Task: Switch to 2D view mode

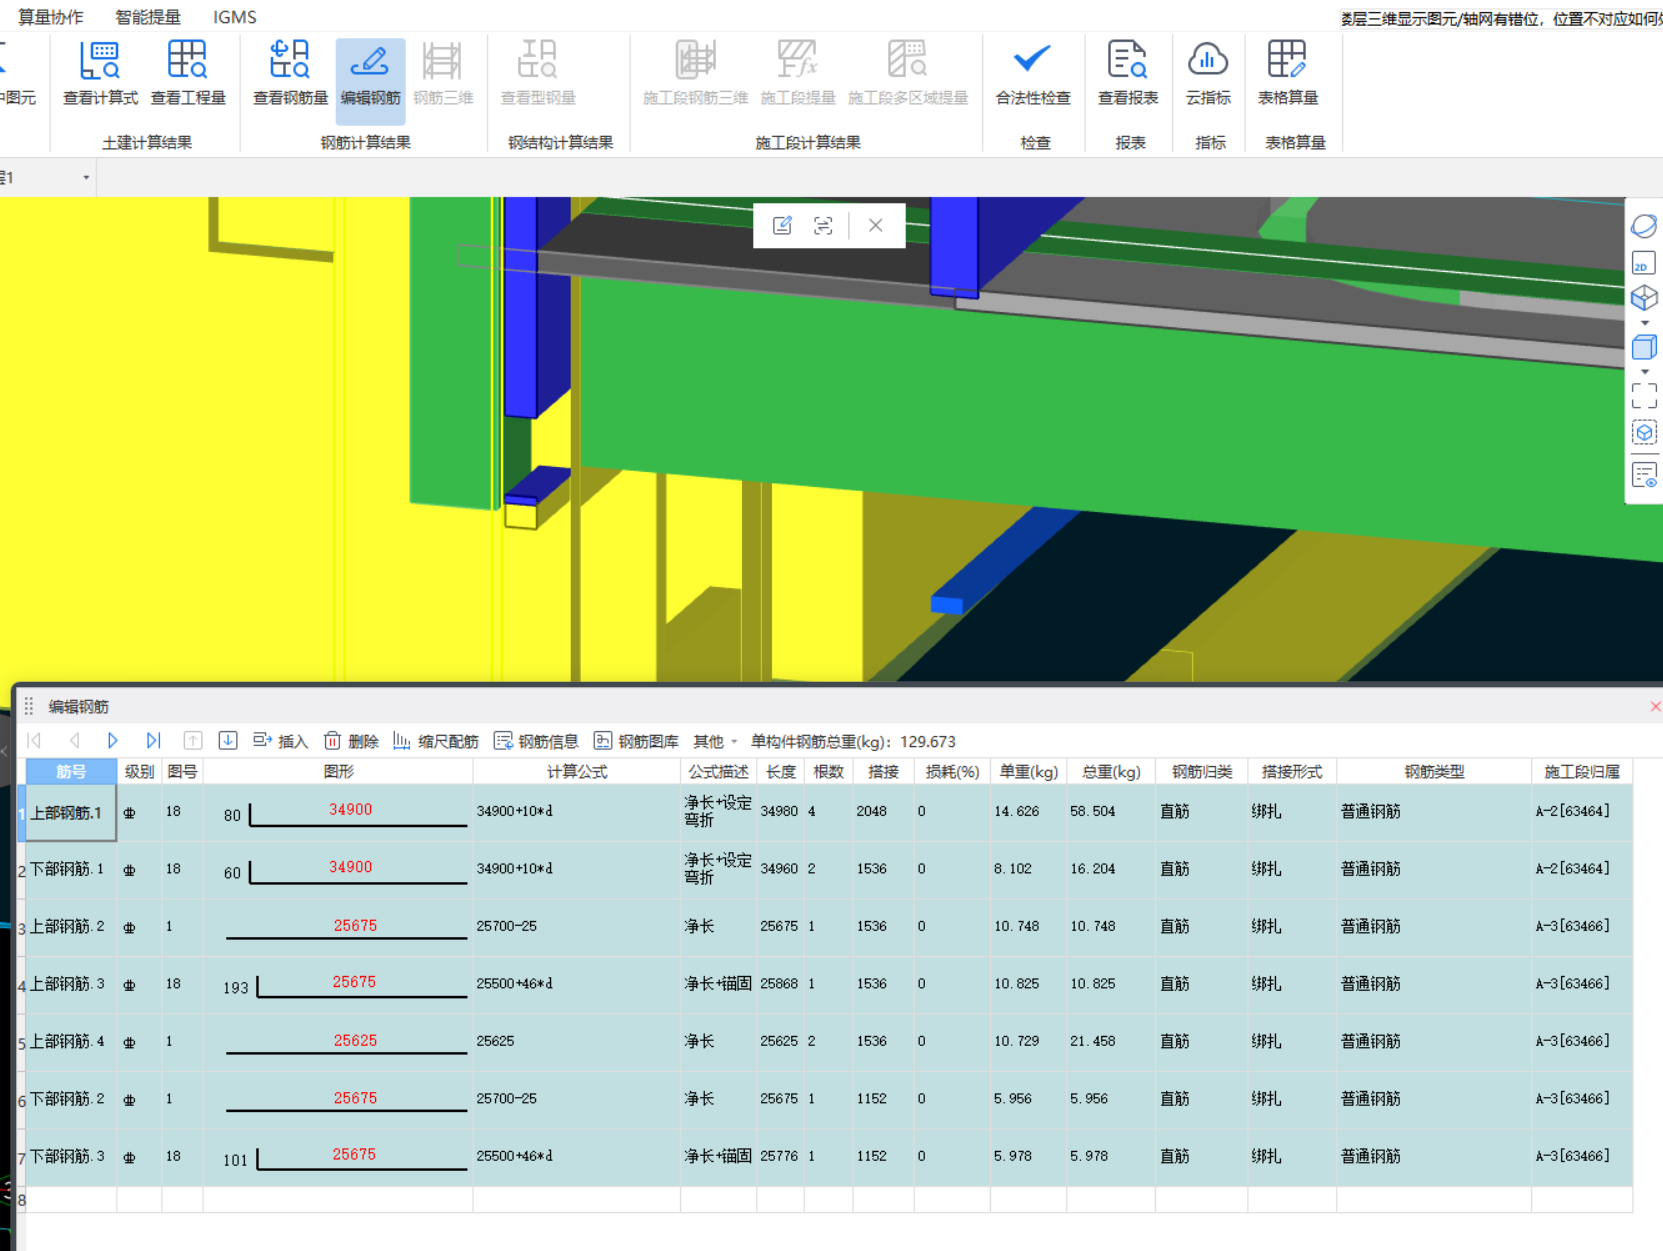Action: point(1644,263)
